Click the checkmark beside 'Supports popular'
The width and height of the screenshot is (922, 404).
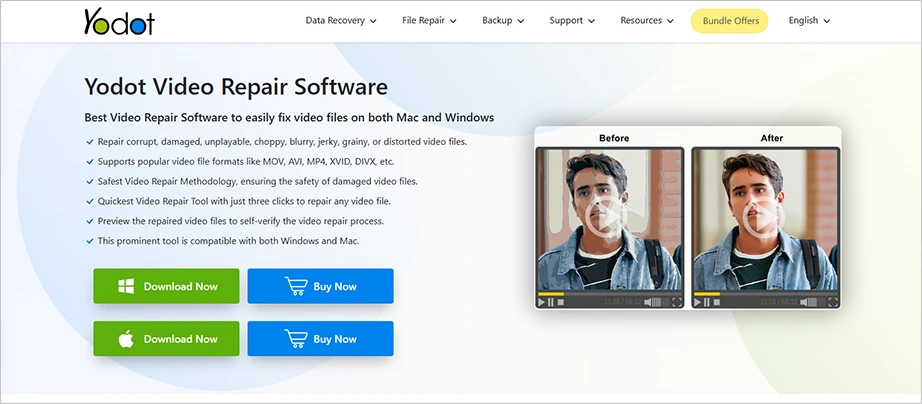click(89, 161)
